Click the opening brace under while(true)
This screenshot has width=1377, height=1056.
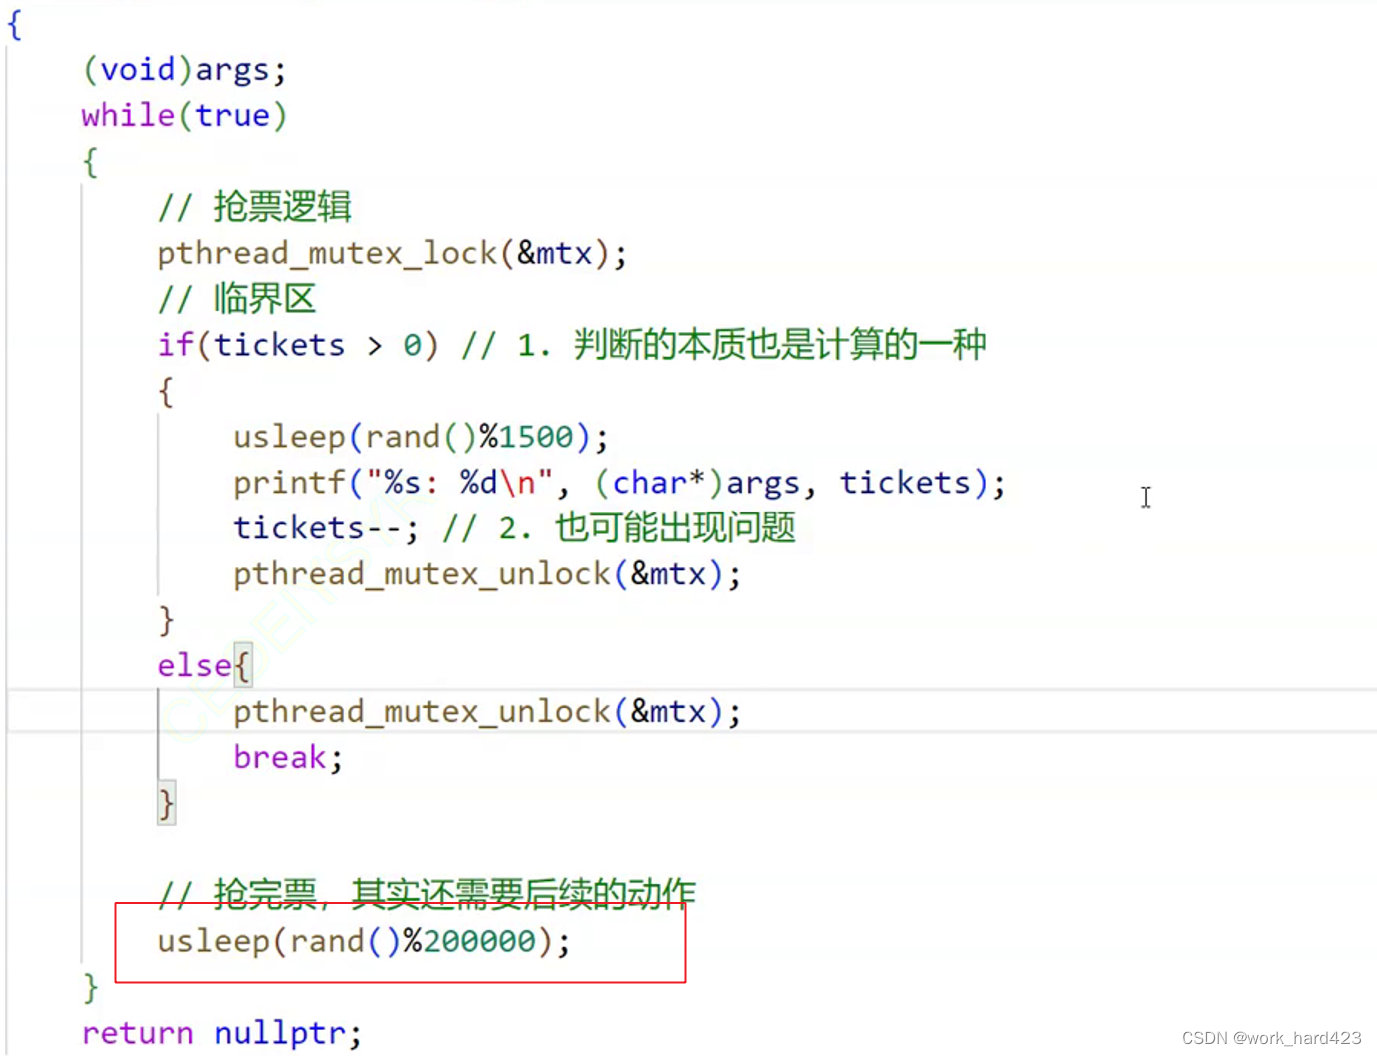(x=90, y=162)
